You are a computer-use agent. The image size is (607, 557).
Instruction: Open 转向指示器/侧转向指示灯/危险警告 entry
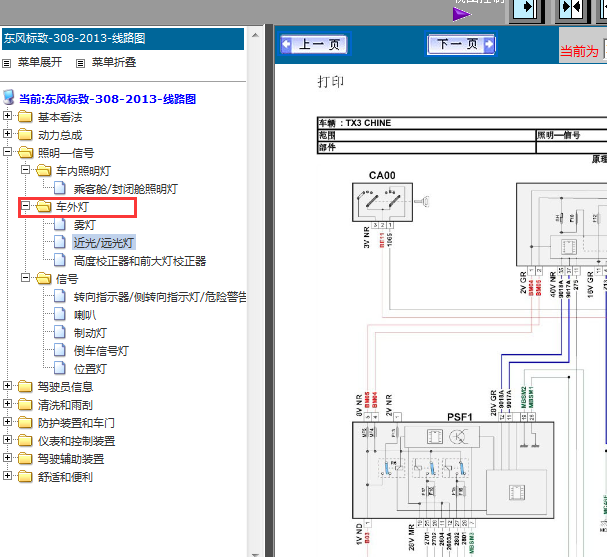tap(160, 297)
